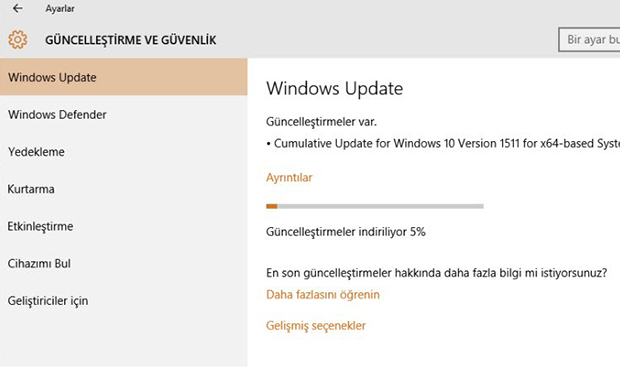The image size is (620, 370).
Task: Click the GÜNCELLEŞTİRME VE GÜVENLİK heading
Action: pyautogui.click(x=130, y=40)
